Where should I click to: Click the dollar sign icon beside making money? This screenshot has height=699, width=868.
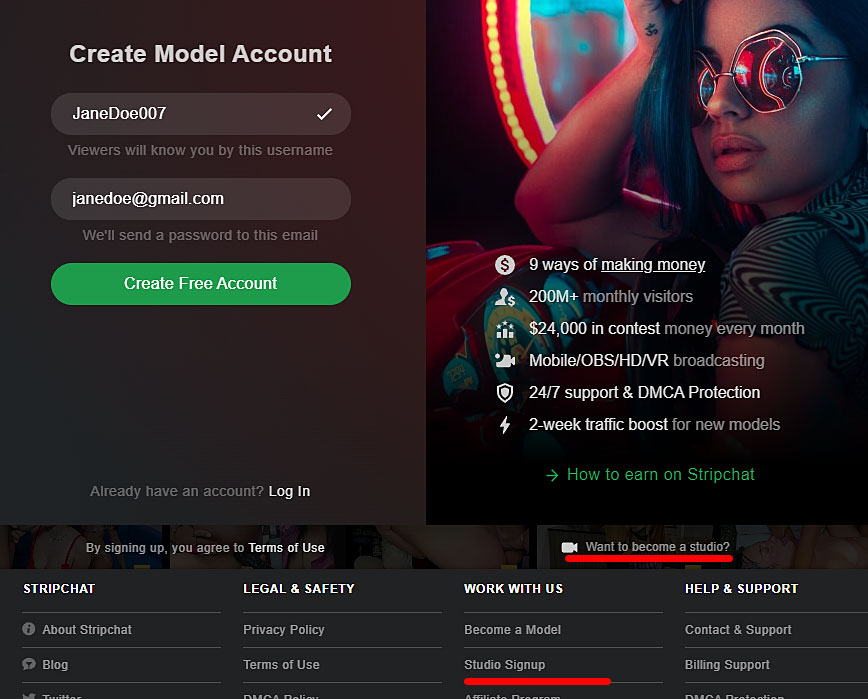pos(504,265)
